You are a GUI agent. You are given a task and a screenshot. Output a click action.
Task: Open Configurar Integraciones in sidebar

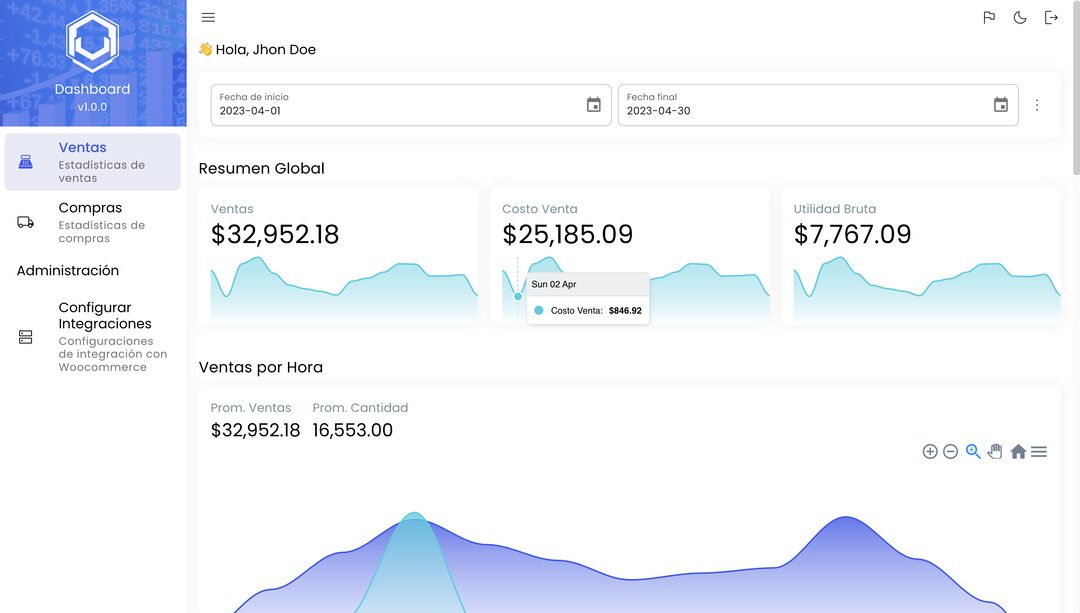(92, 337)
